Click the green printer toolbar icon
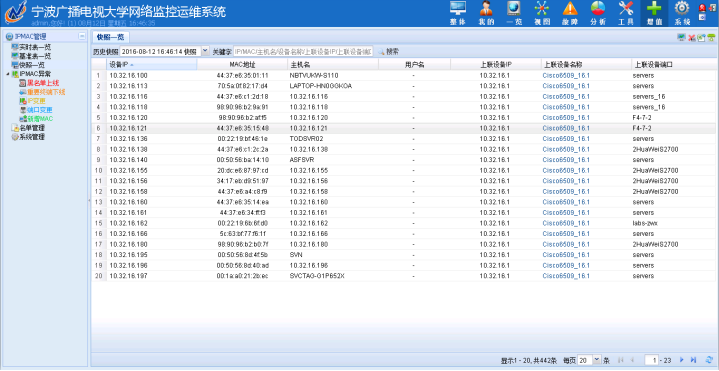The width and height of the screenshot is (719, 371). [x=711, y=38]
